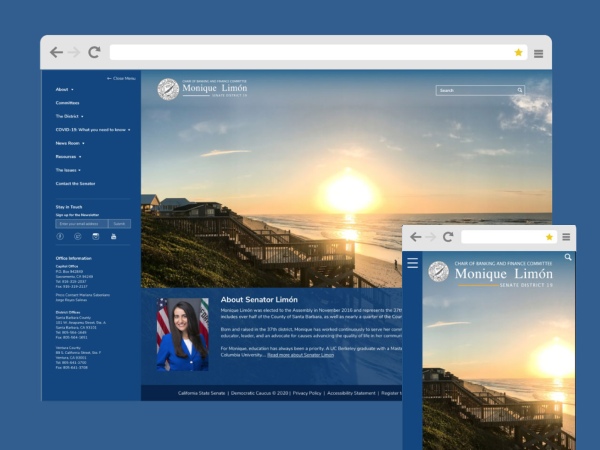Click the Senate seal logo on mobile site

click(x=438, y=271)
